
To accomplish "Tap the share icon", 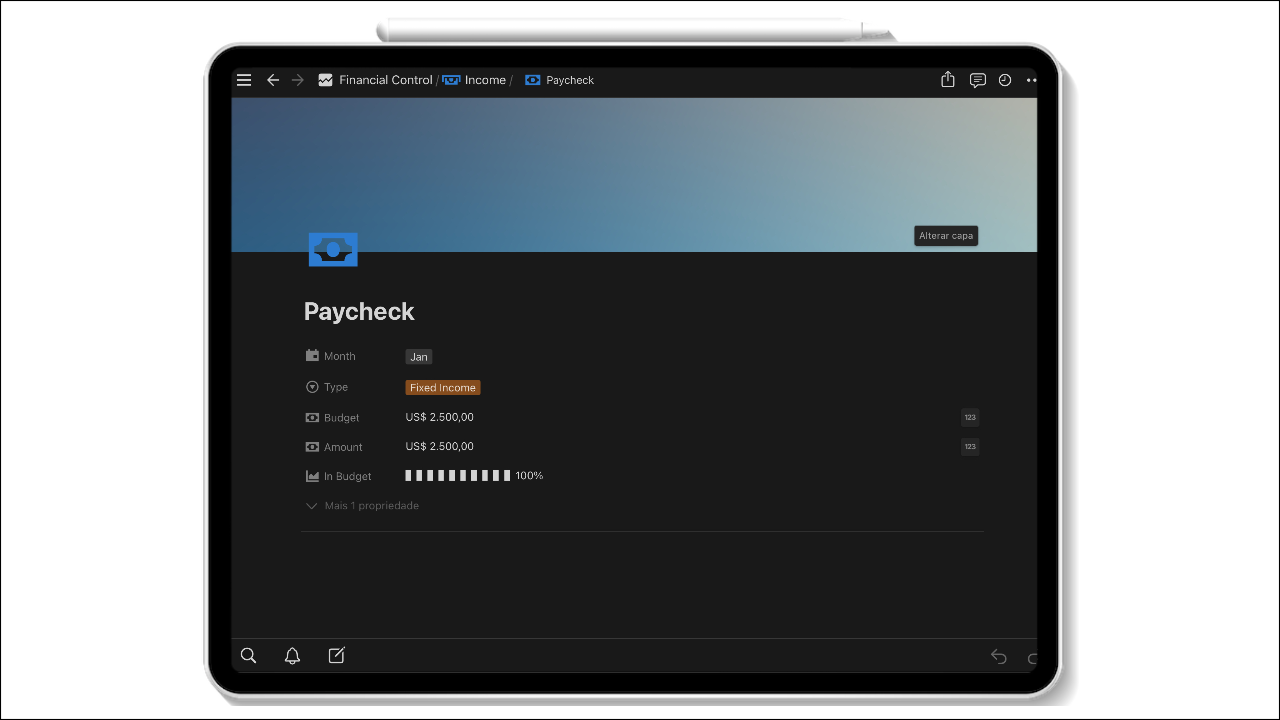I will point(948,79).
